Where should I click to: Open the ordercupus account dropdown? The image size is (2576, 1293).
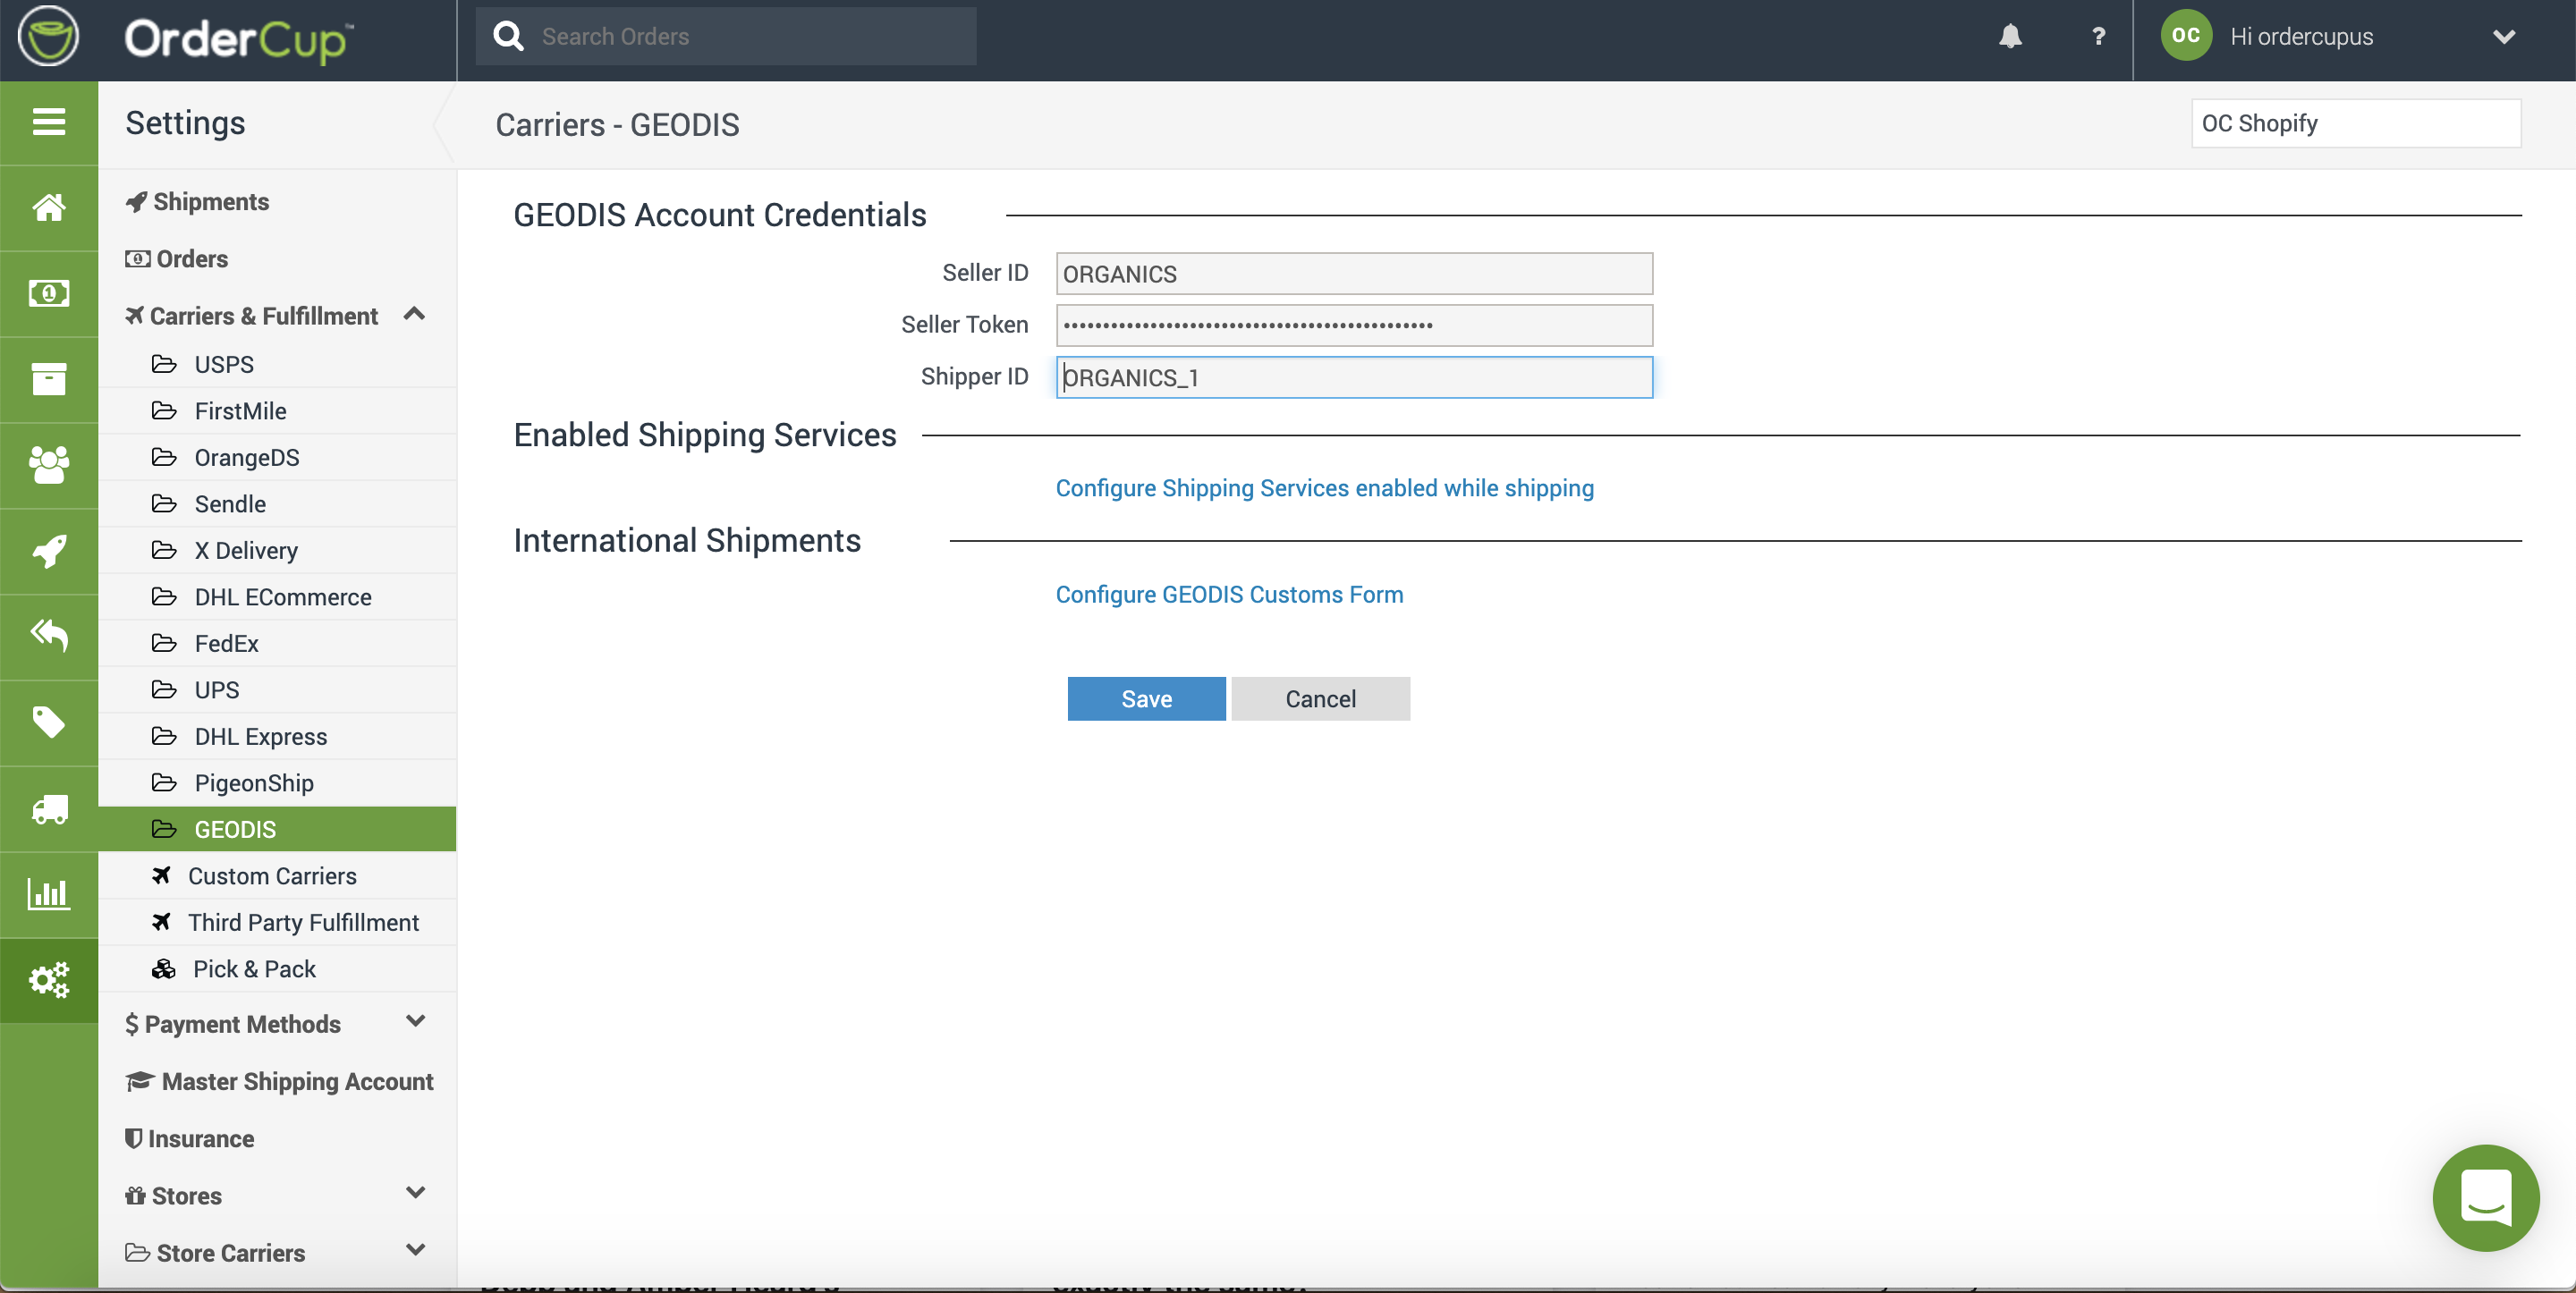2503,37
